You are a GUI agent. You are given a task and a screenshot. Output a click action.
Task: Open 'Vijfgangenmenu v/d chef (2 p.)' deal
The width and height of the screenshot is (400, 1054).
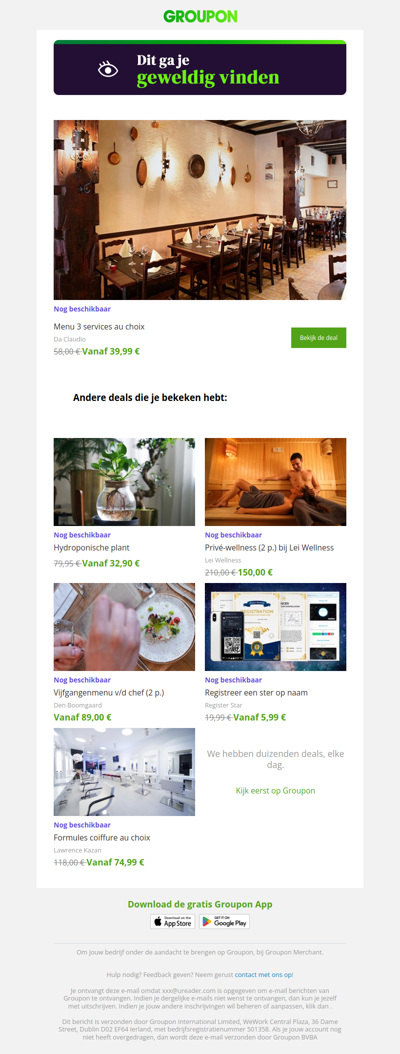[109, 692]
